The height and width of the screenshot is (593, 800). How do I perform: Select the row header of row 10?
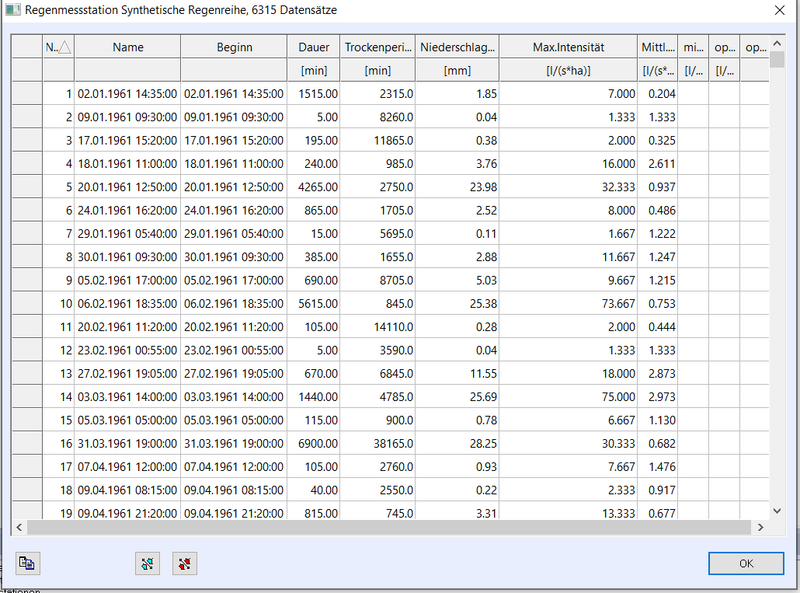[27, 304]
